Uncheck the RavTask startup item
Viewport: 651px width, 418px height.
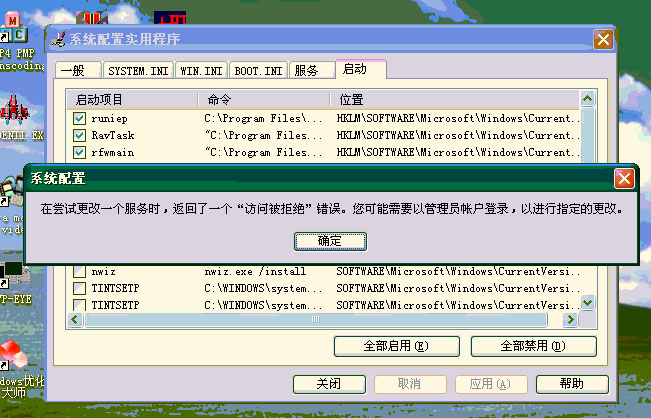click(x=79, y=135)
